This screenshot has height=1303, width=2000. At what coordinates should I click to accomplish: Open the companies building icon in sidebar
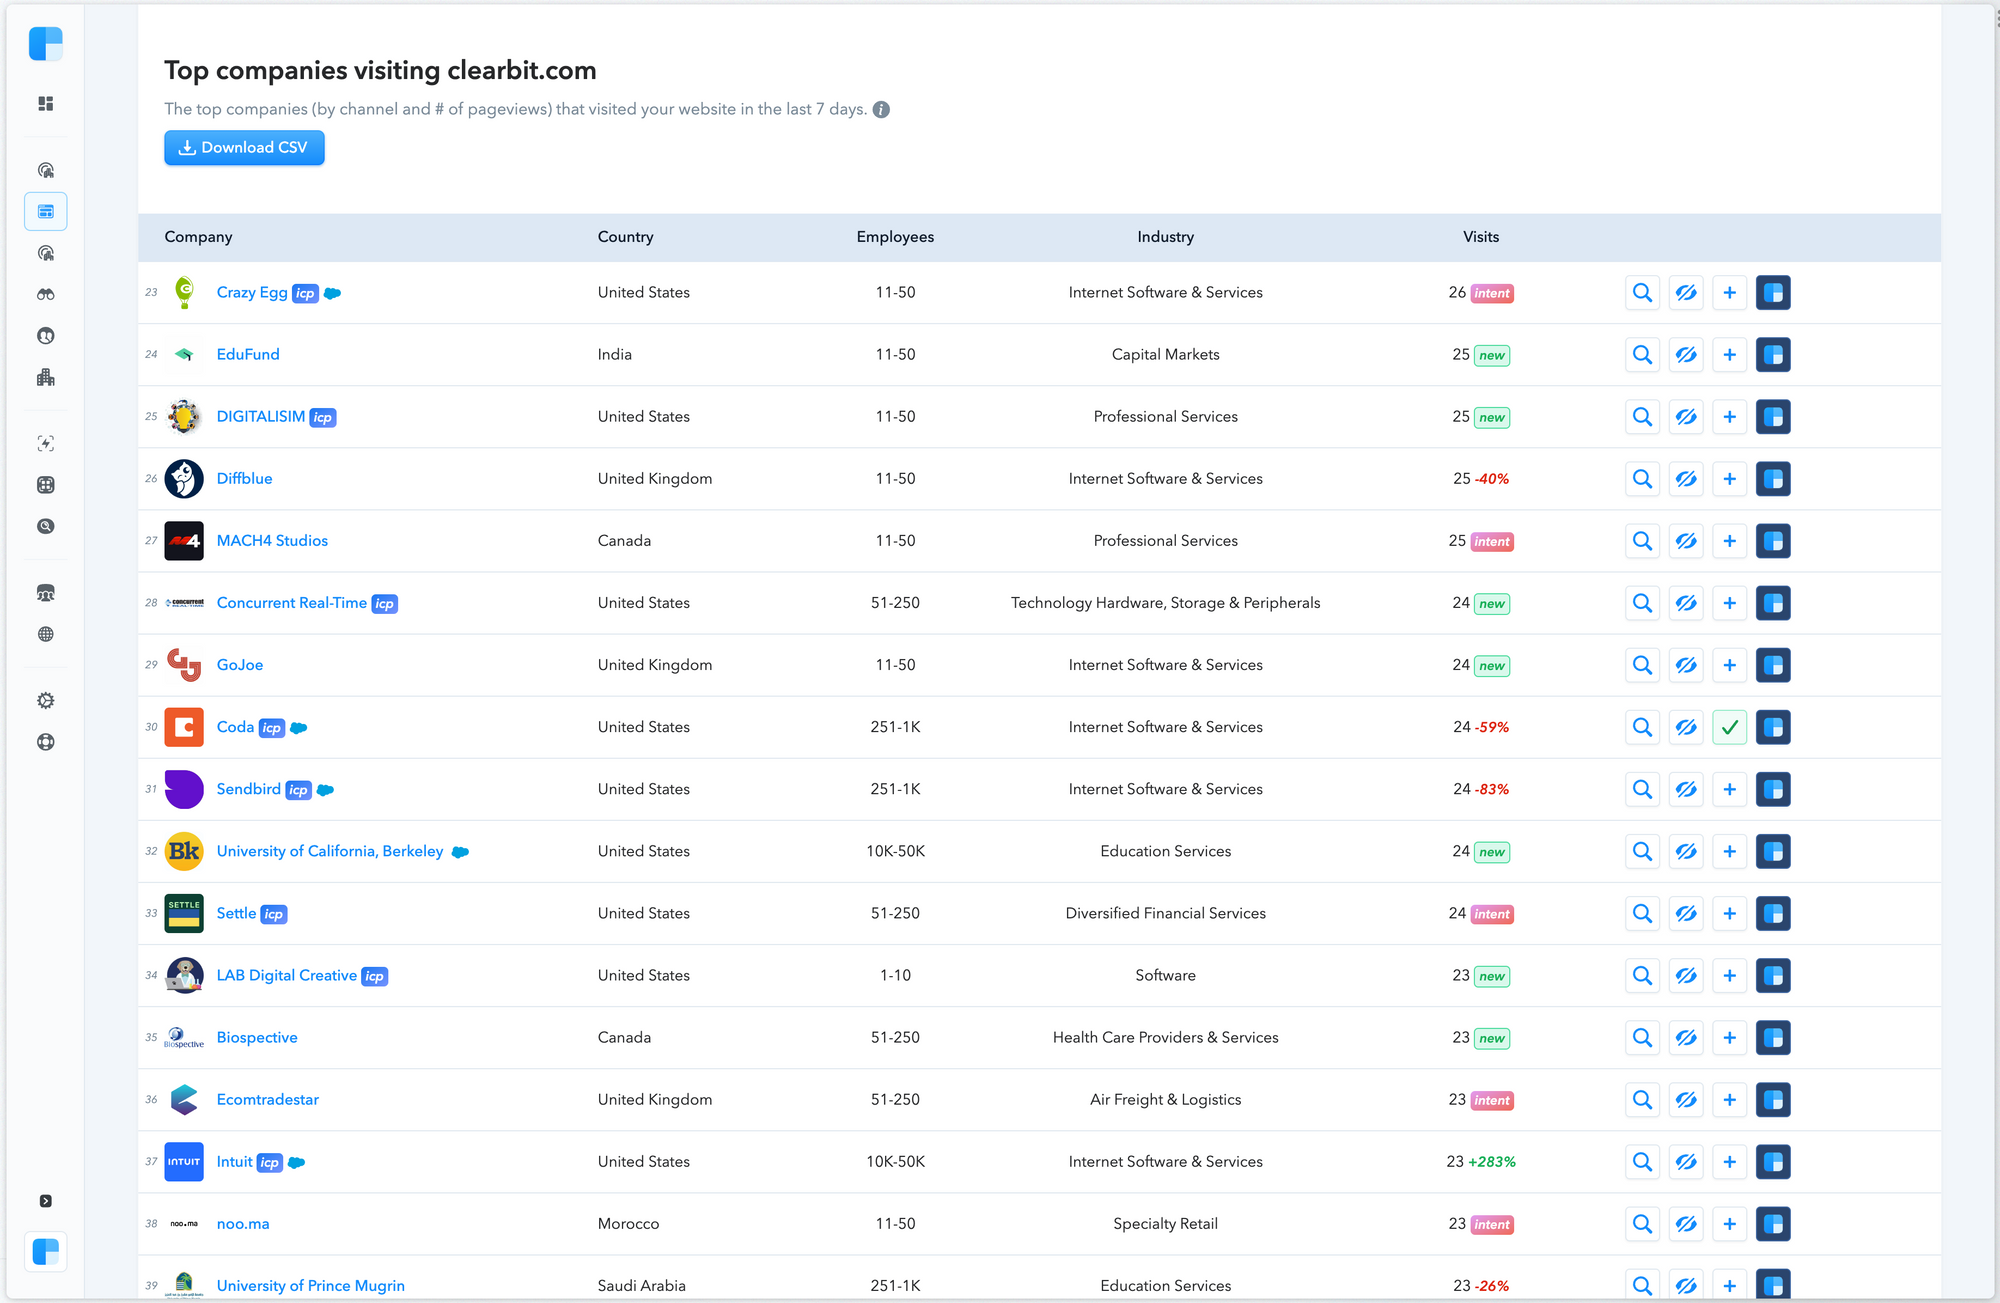coord(46,378)
